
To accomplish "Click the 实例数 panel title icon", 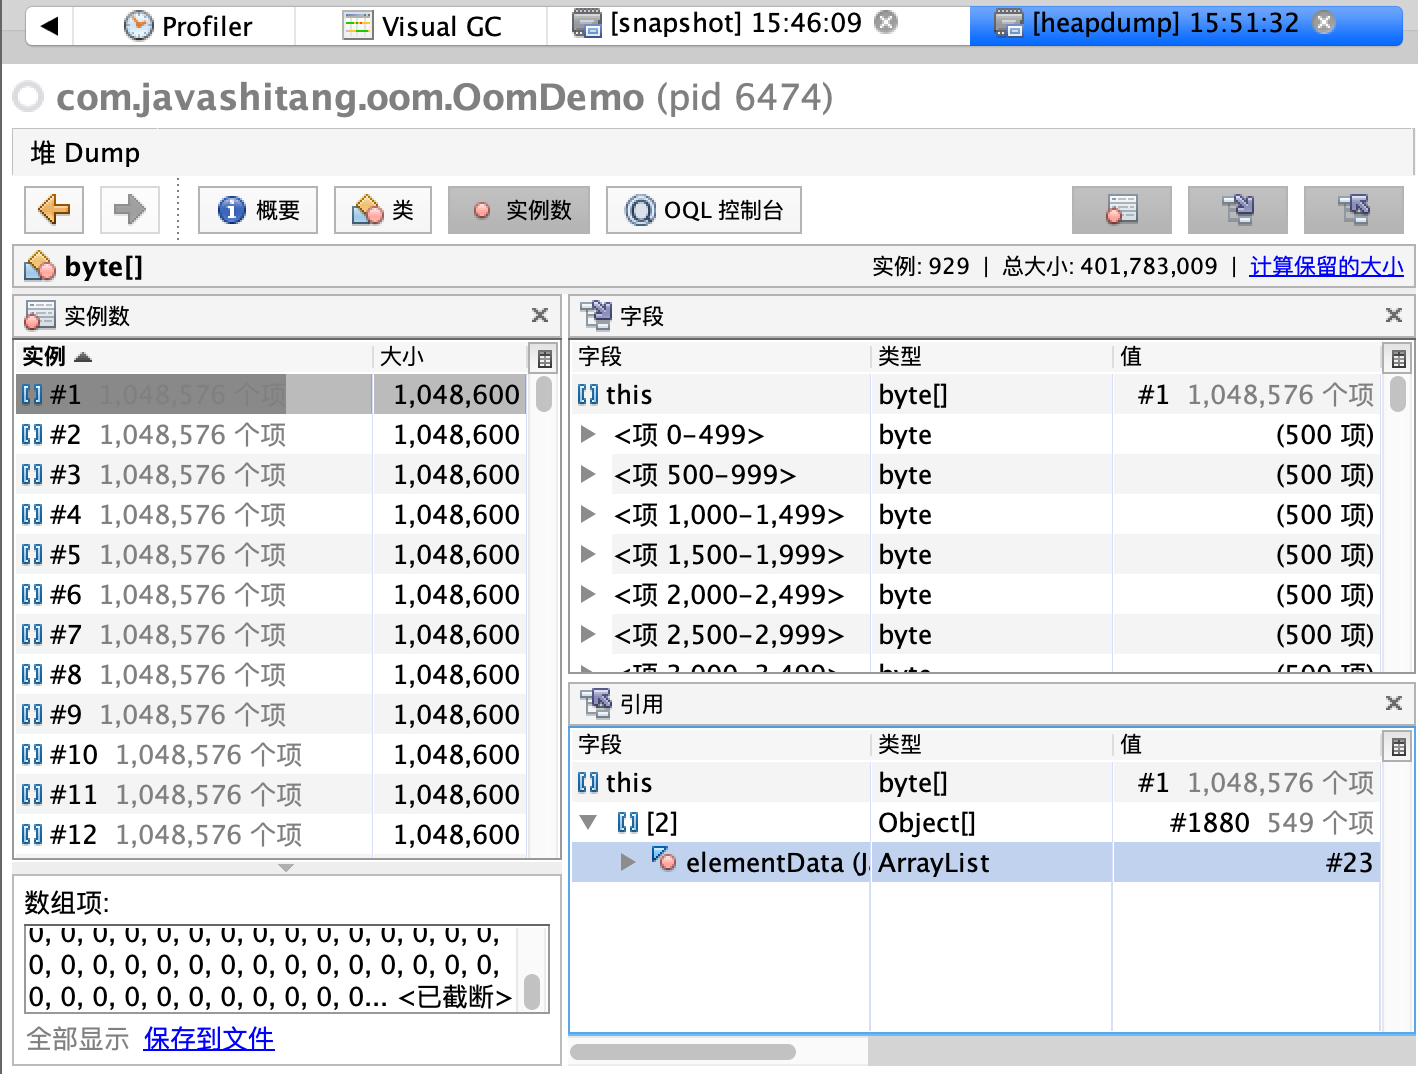I will 40,315.
